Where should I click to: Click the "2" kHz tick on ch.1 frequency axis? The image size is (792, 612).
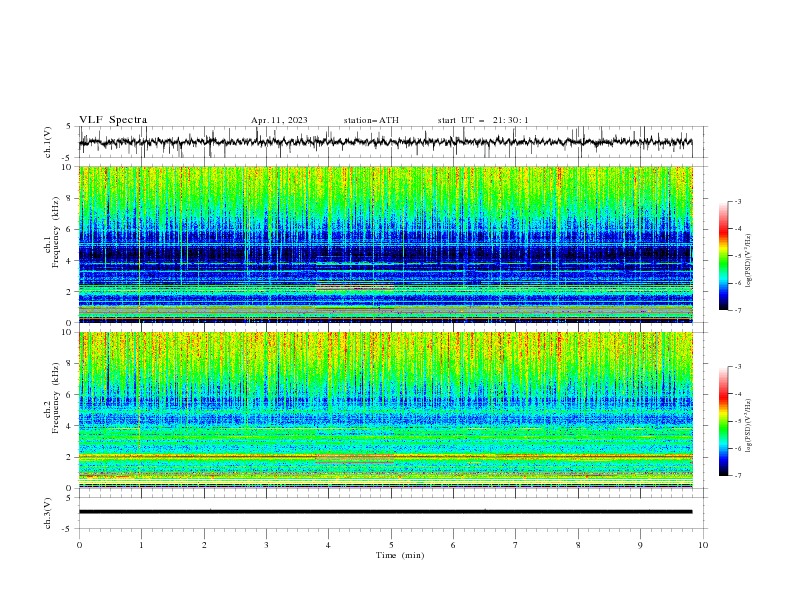tap(71, 291)
